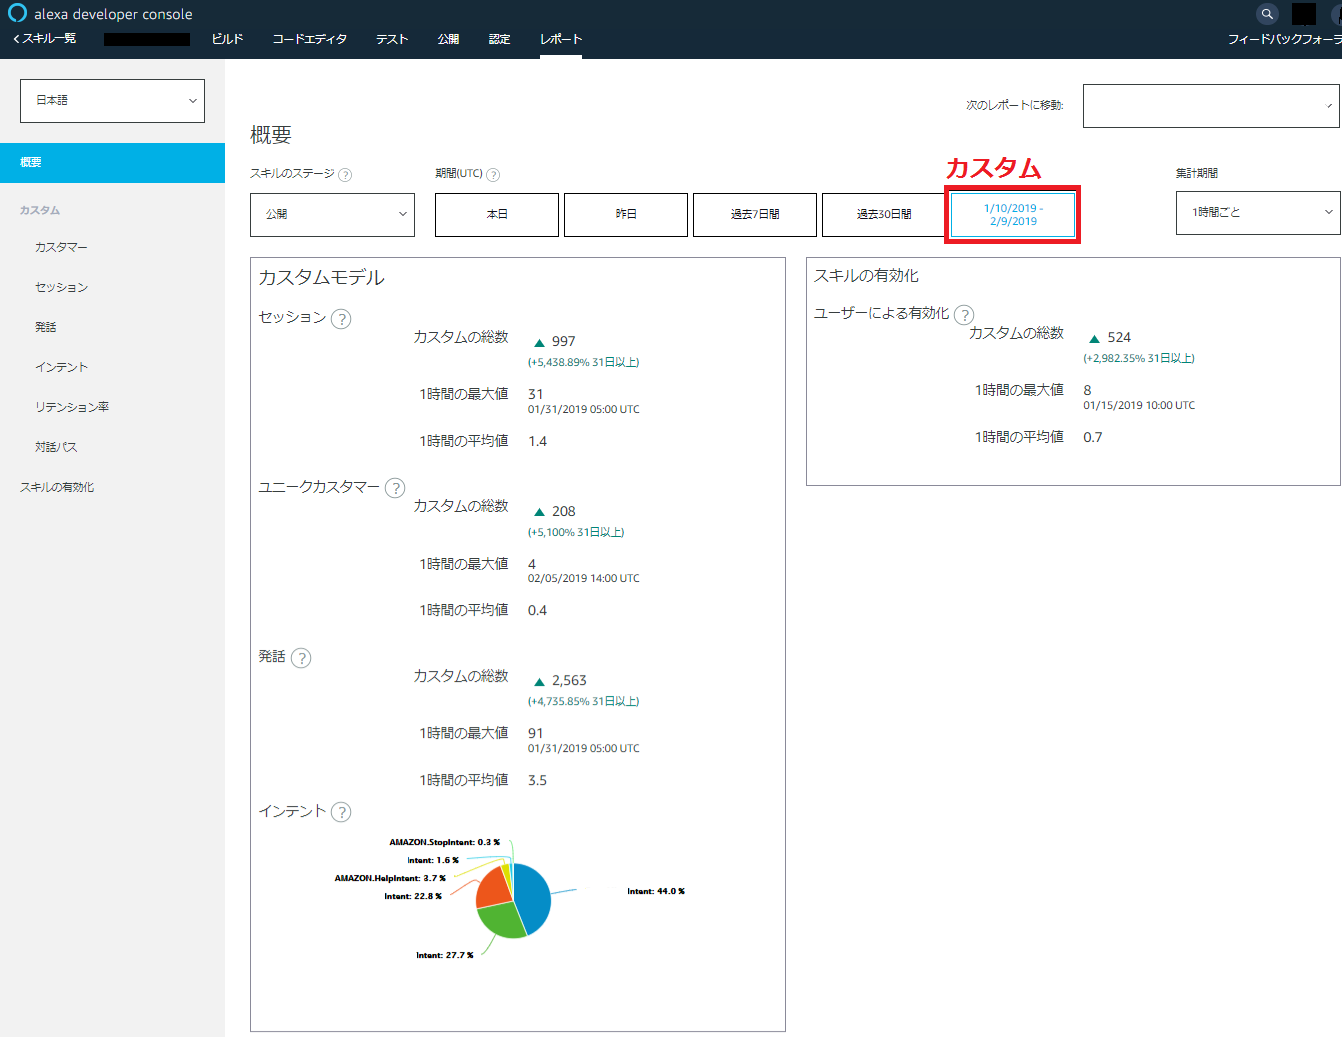
Task: Switch to the ビルド tab
Action: (x=227, y=39)
